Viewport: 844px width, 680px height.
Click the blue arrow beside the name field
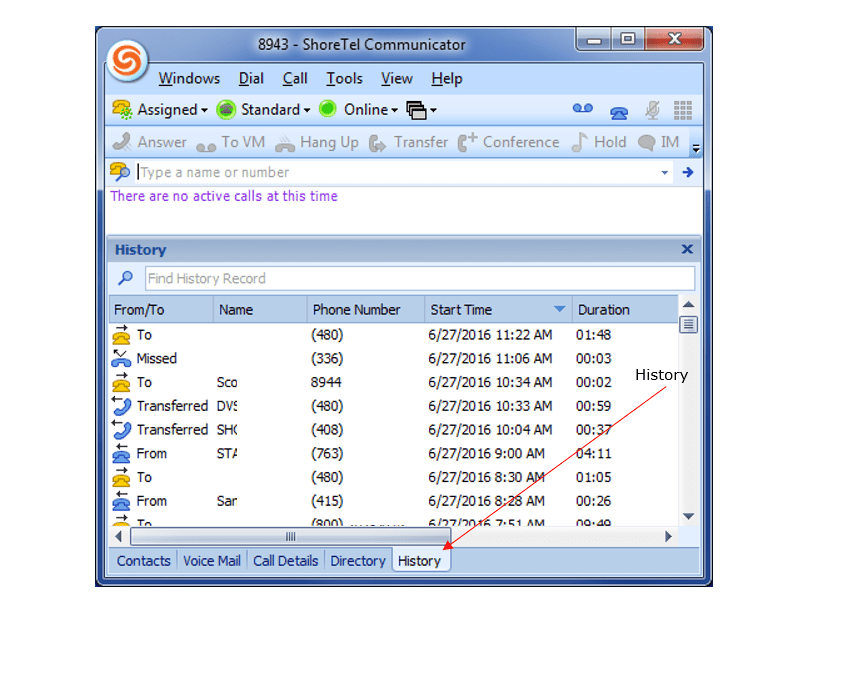686,171
